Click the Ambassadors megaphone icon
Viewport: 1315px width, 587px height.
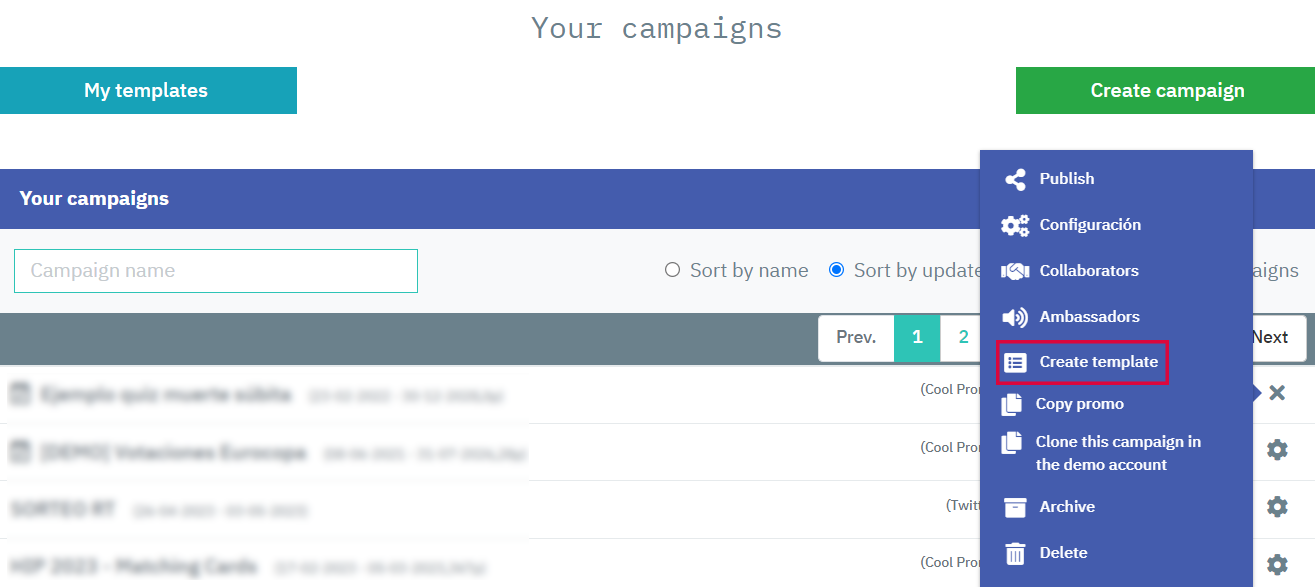(1015, 317)
